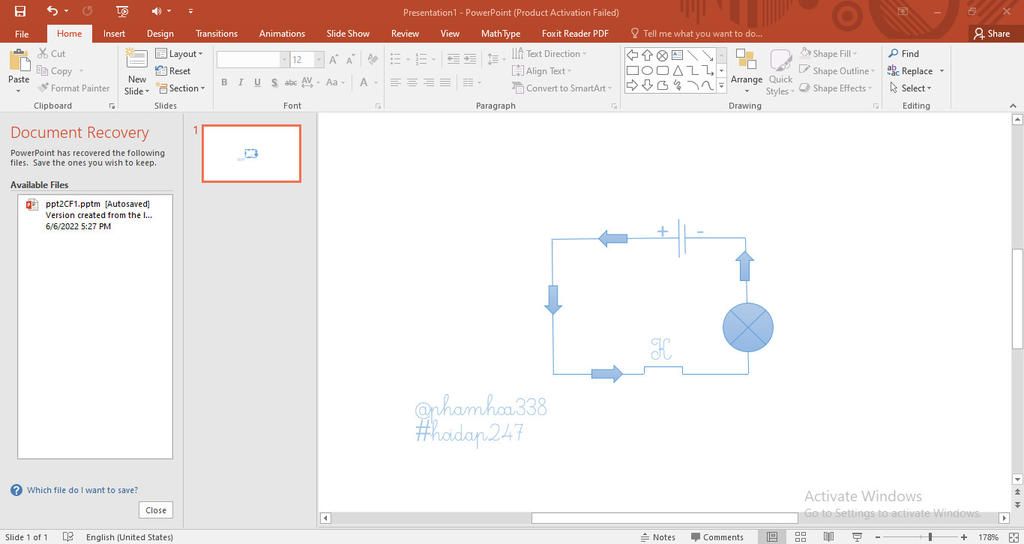The image size is (1024, 544).
Task: Open Customize Quick Access Toolbar dropdown
Action: [191, 11]
